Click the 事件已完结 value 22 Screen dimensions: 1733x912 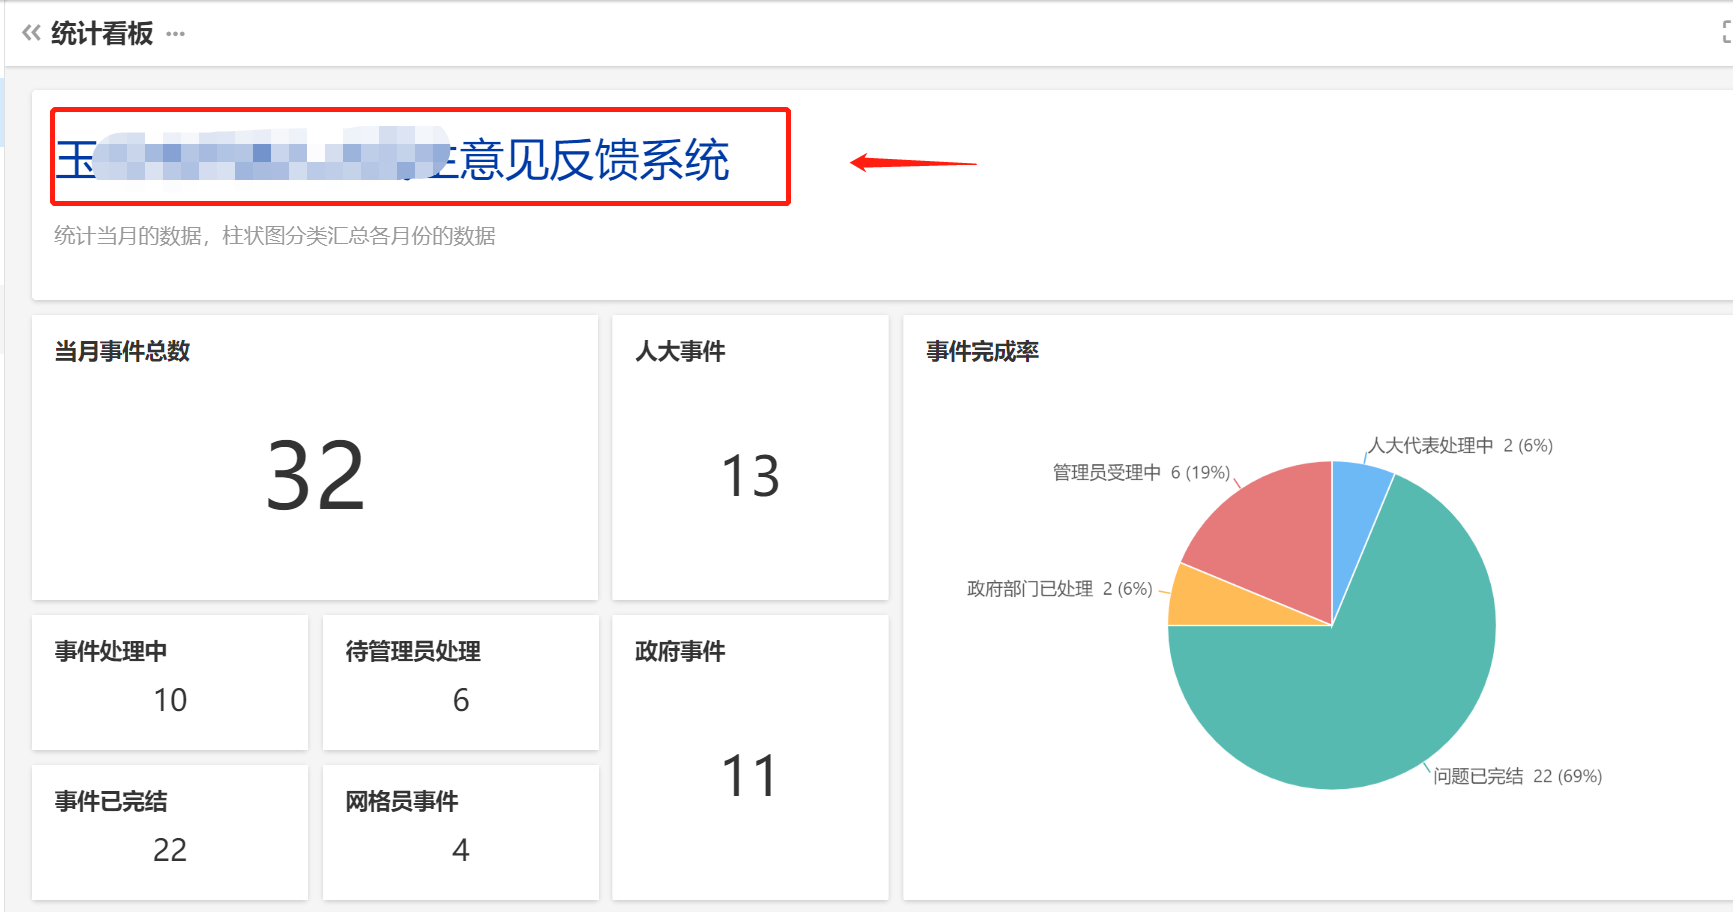point(170,850)
